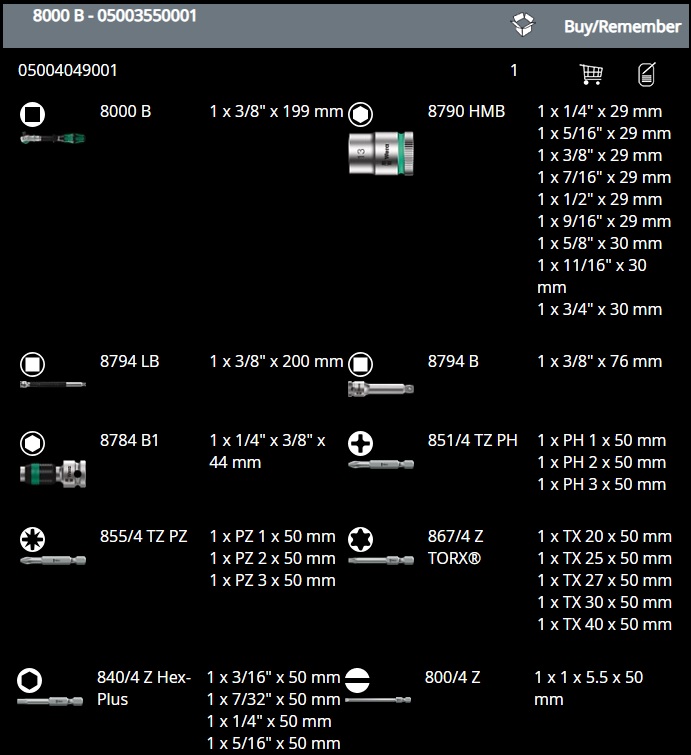Click the 1 x 3/8" x 200 mm size
This screenshot has width=691, height=755.
click(x=276, y=361)
